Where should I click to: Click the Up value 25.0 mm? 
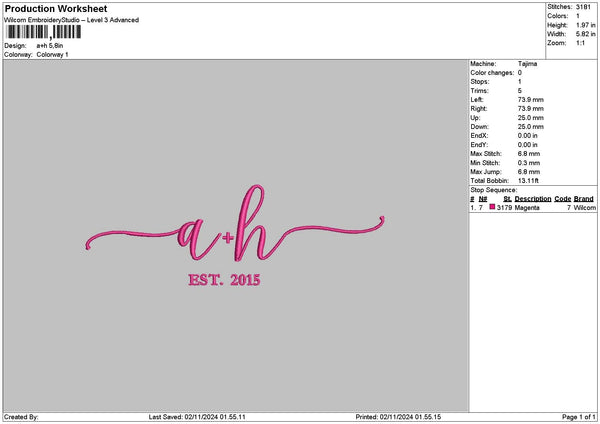click(531, 118)
